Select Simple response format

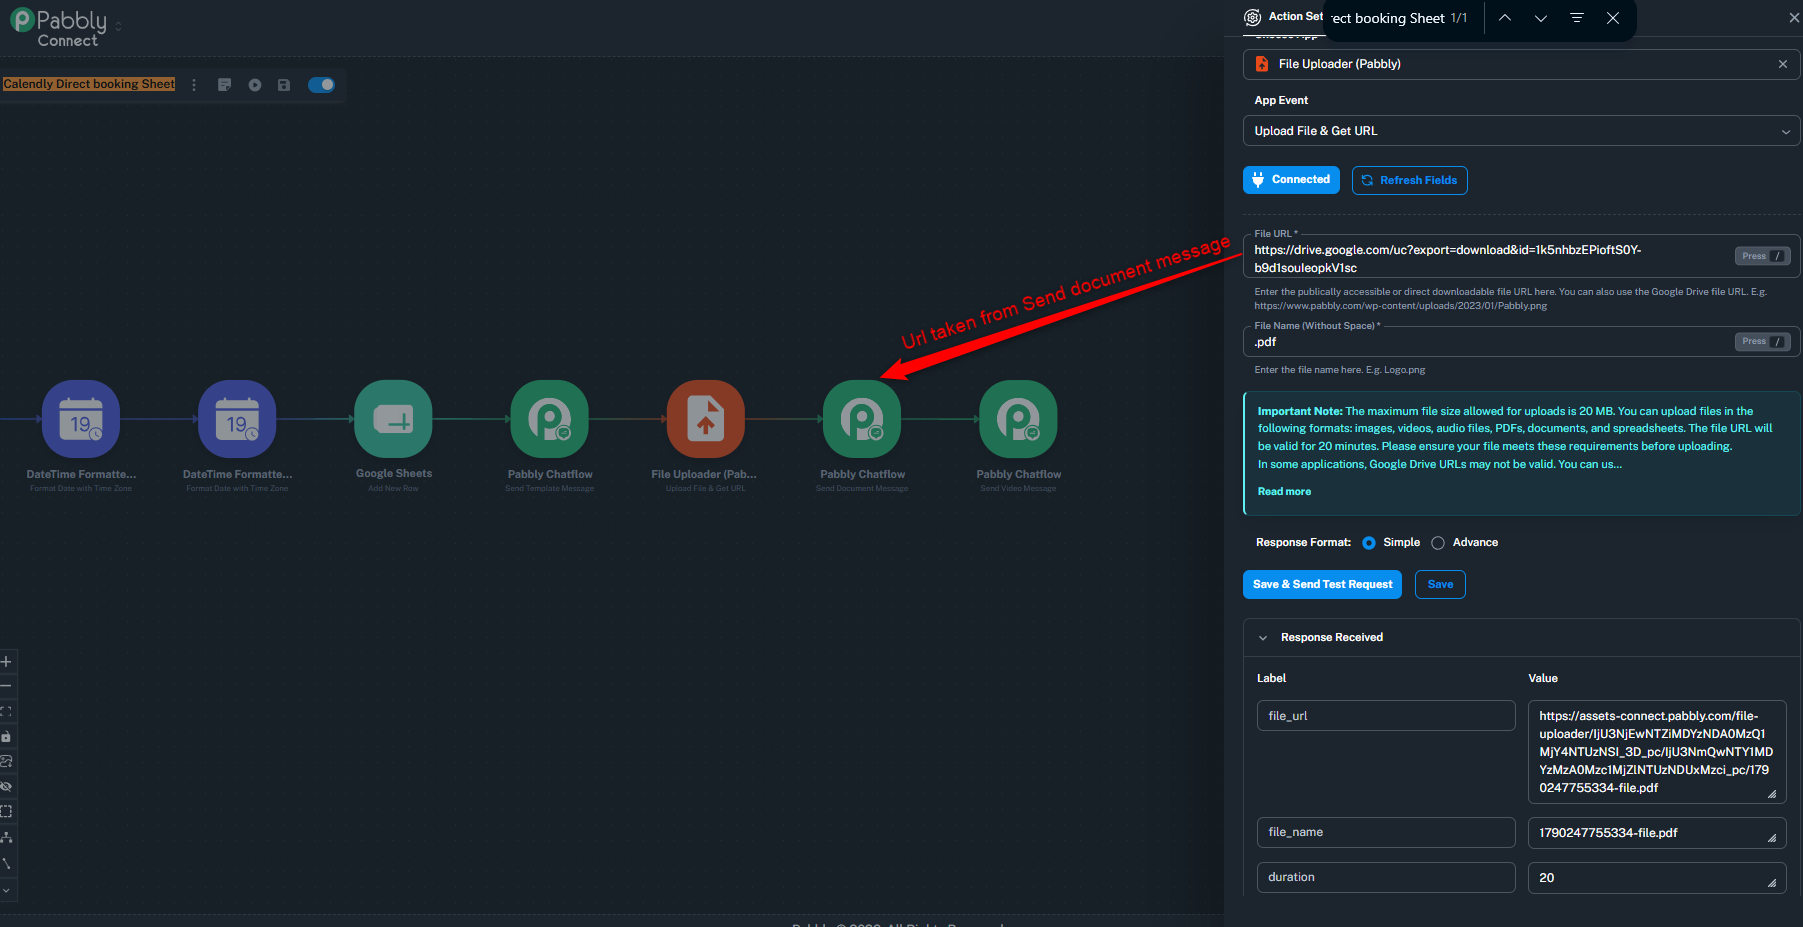1369,543
